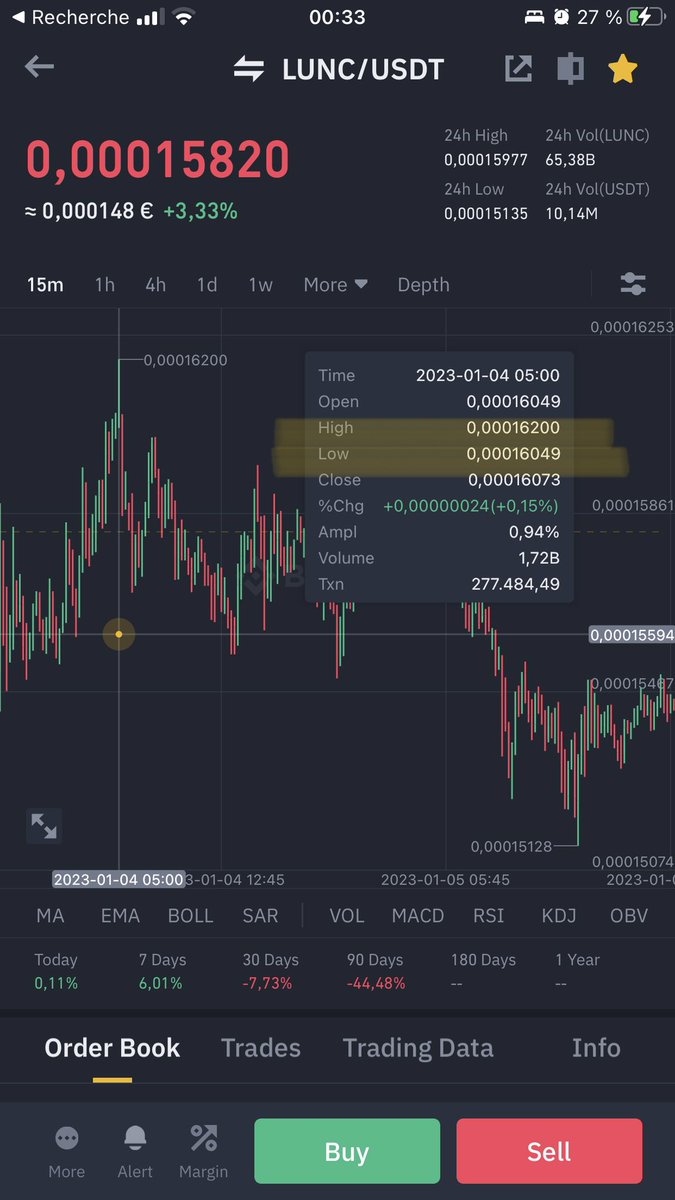Screen dimensions: 675x1200
Task: Tap the 24h High value 0,00015977
Action: (x=486, y=159)
